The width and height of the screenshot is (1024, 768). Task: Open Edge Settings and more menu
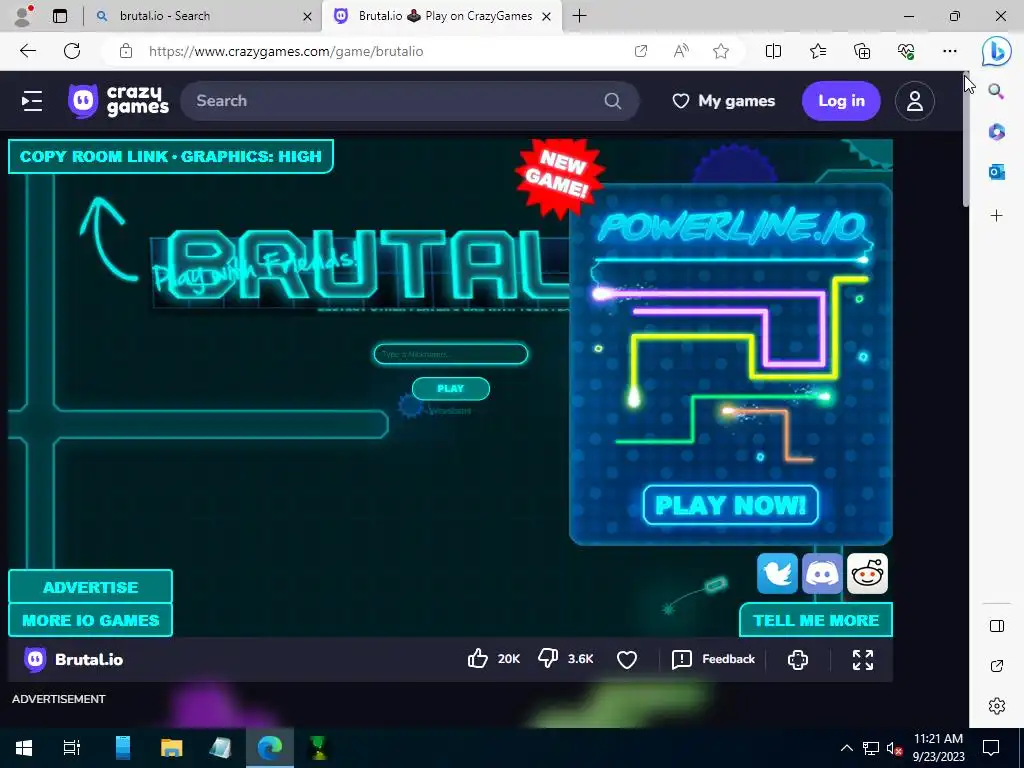[x=950, y=51]
